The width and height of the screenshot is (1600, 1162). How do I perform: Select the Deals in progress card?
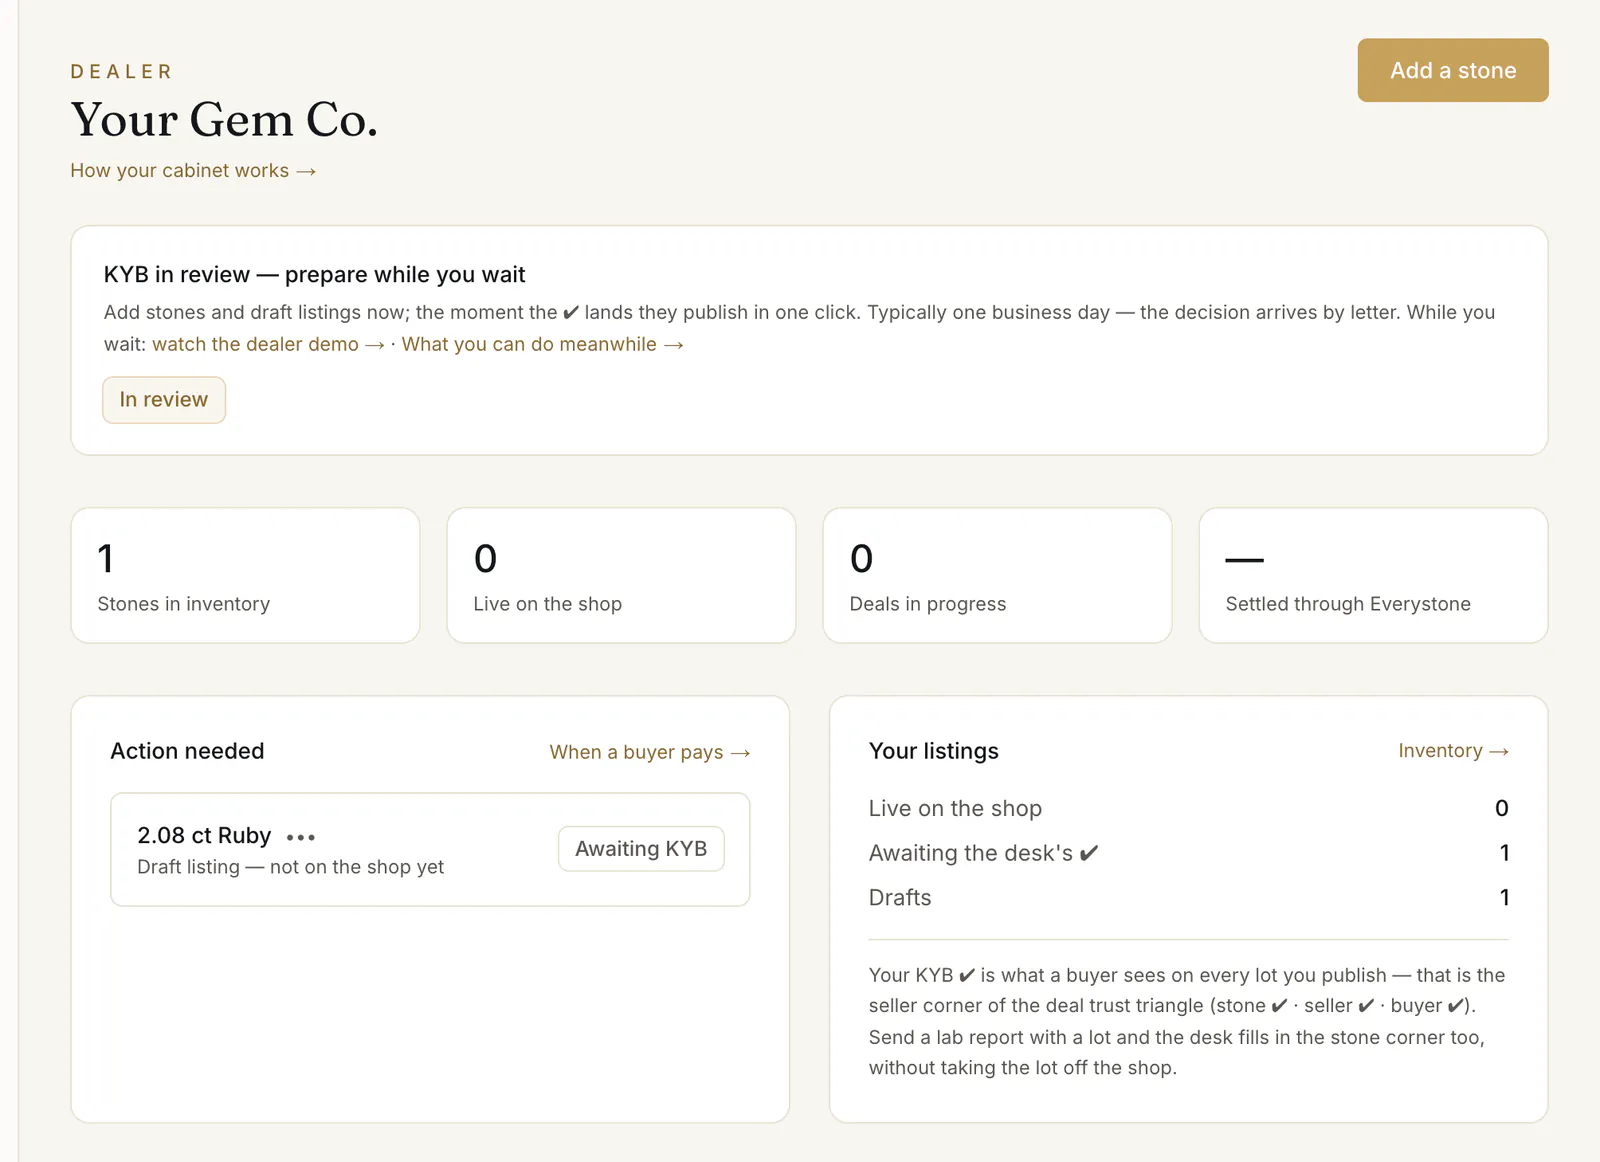click(997, 575)
